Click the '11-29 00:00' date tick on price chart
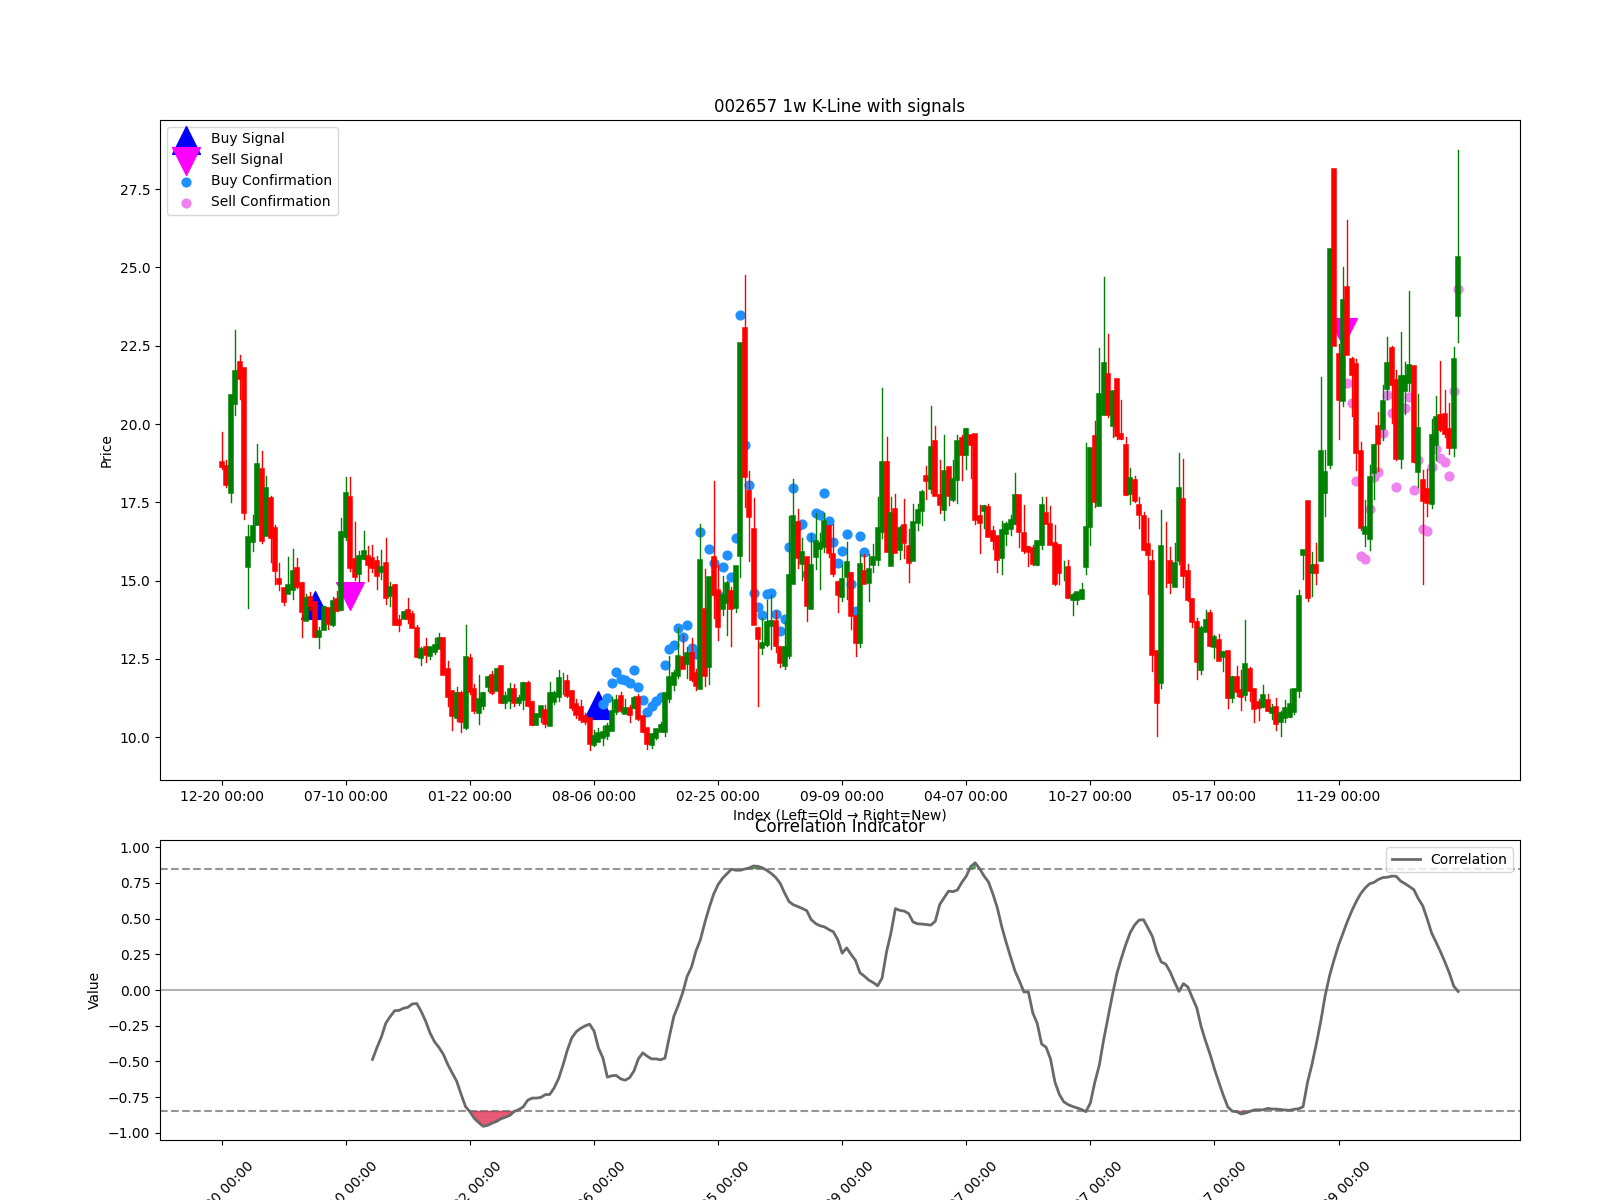1600x1200 pixels. (x=1338, y=796)
